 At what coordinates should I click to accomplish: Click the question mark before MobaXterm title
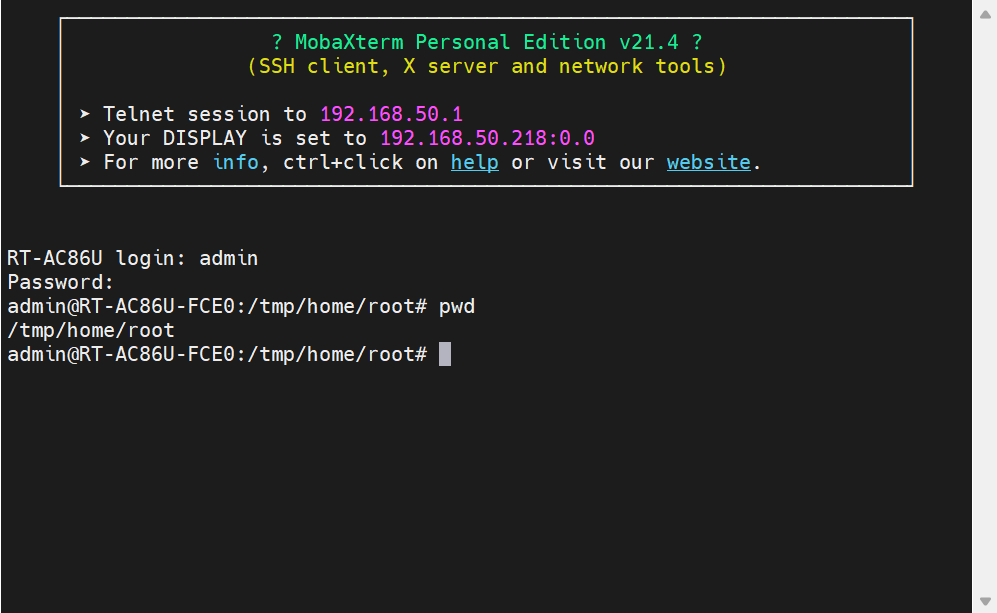tap(277, 42)
